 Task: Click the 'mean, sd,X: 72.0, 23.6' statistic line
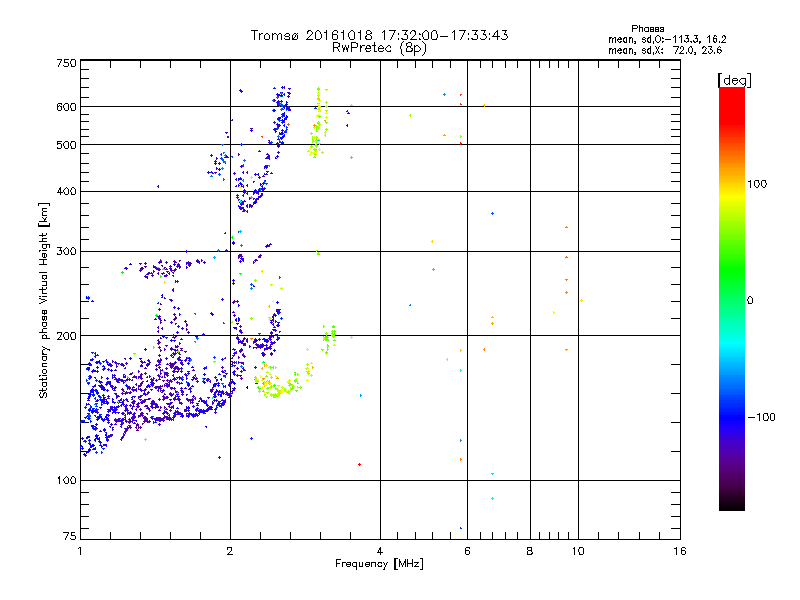tap(665, 50)
